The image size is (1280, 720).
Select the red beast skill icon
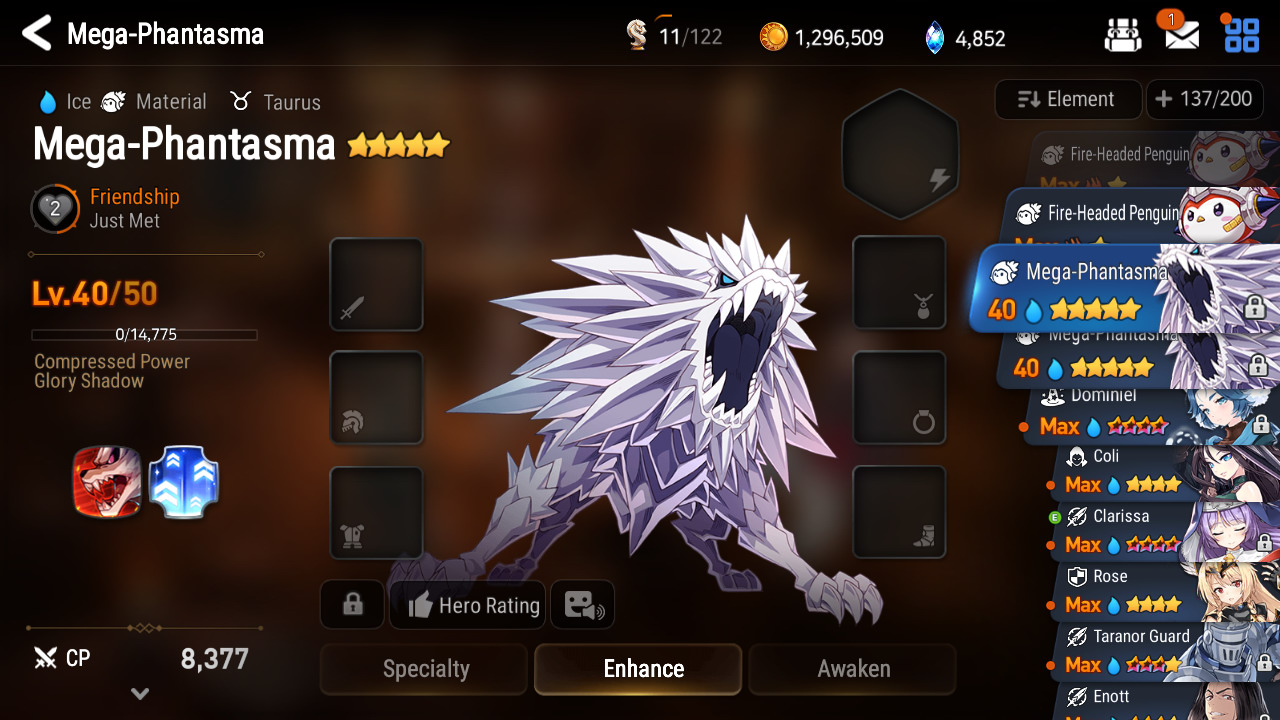pos(107,482)
